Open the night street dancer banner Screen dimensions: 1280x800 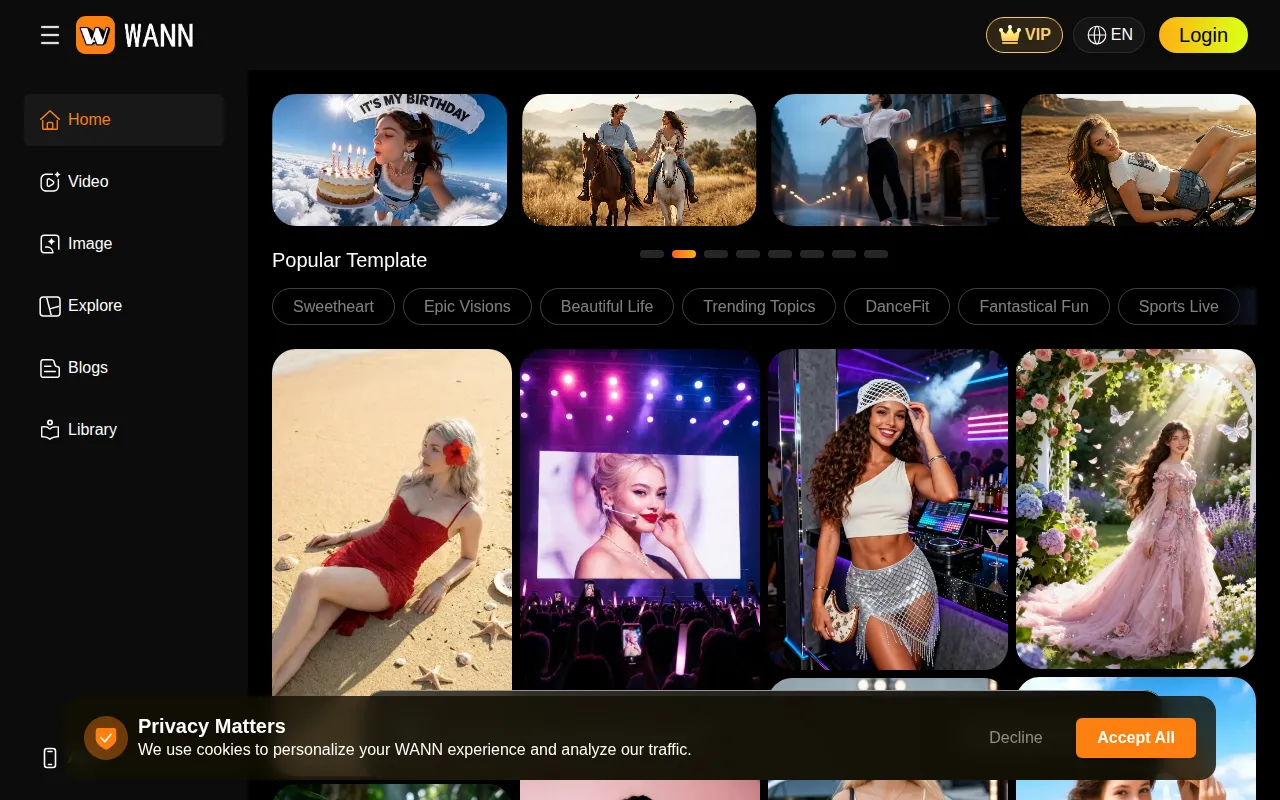(888, 160)
